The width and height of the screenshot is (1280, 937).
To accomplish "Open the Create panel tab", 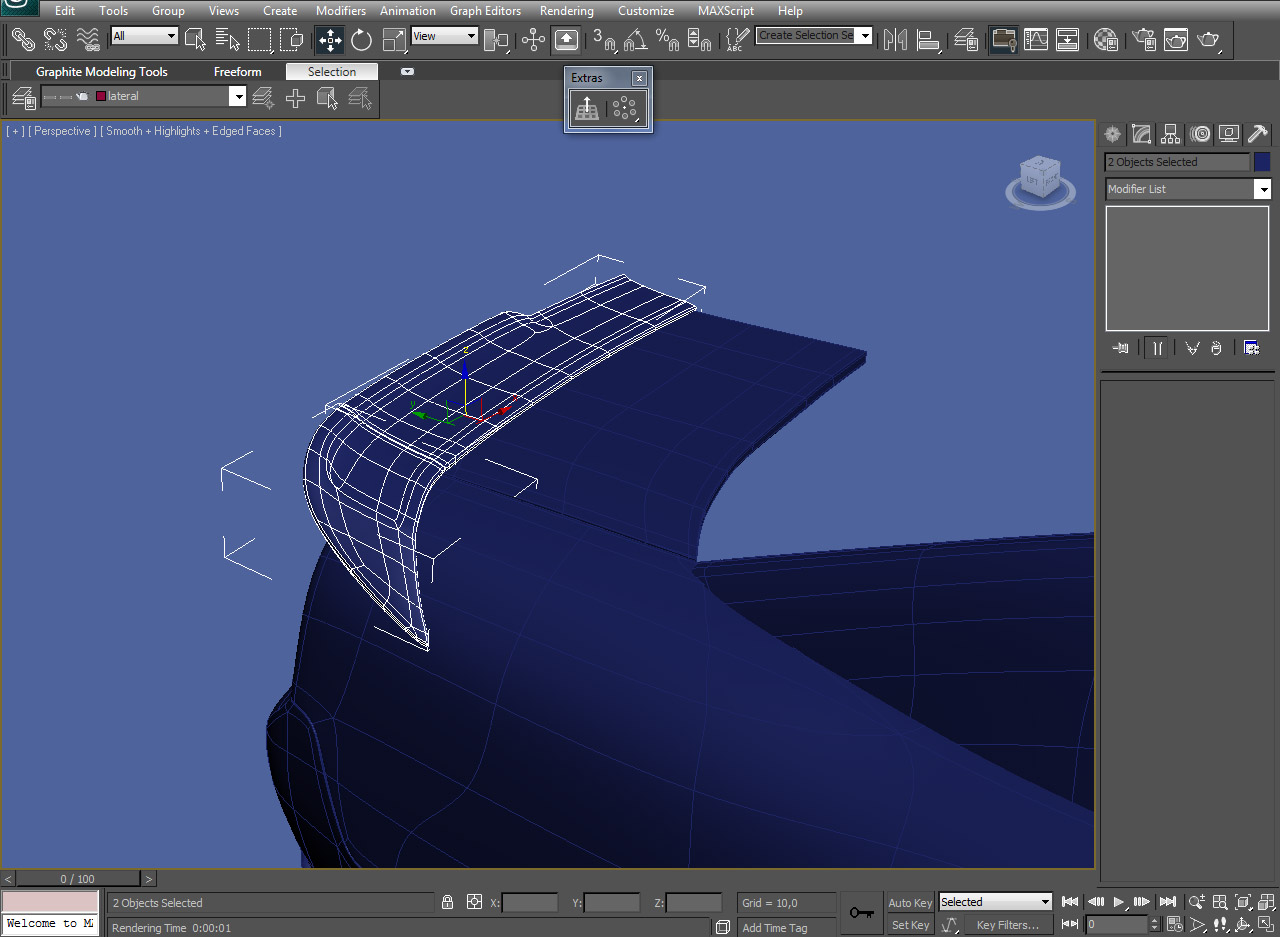I will click(x=1112, y=134).
